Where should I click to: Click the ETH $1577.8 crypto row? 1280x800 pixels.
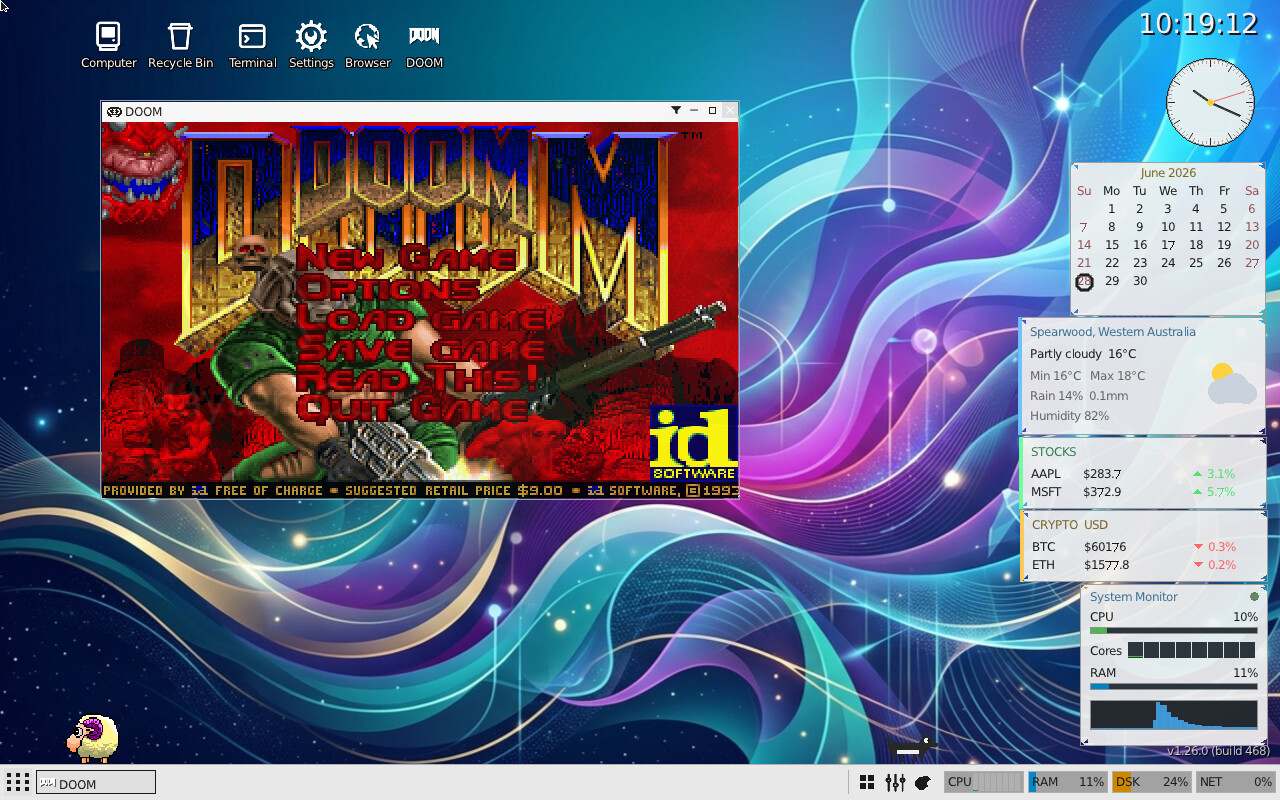pyautogui.click(x=1133, y=565)
